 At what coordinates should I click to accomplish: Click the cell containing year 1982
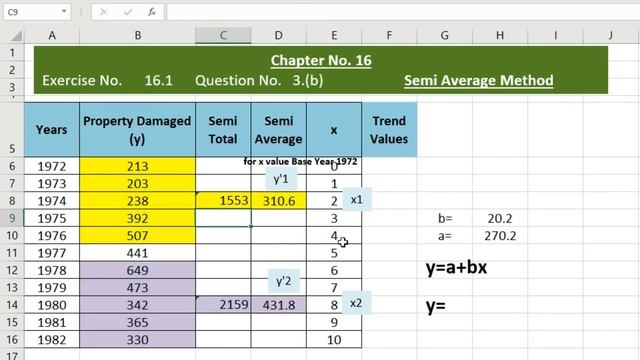coord(52,340)
